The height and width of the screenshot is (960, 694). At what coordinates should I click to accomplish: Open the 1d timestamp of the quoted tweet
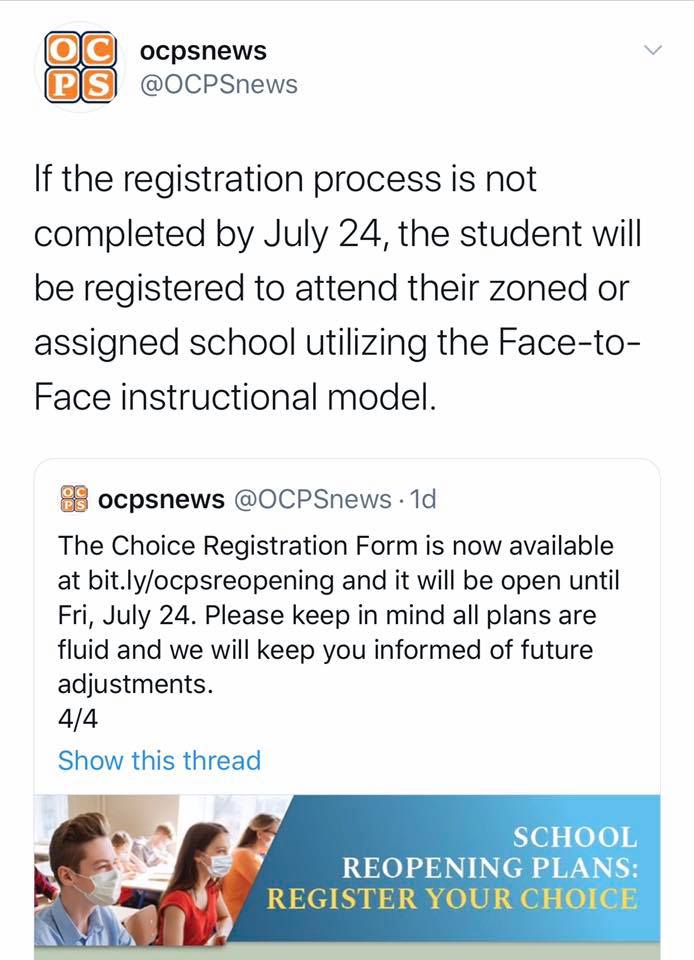423,500
